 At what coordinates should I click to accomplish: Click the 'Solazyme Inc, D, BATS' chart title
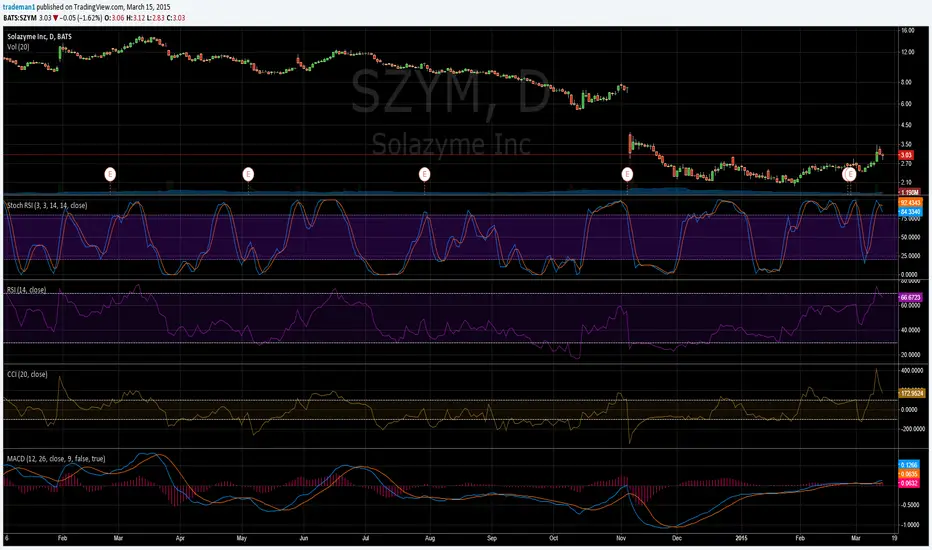coord(39,37)
